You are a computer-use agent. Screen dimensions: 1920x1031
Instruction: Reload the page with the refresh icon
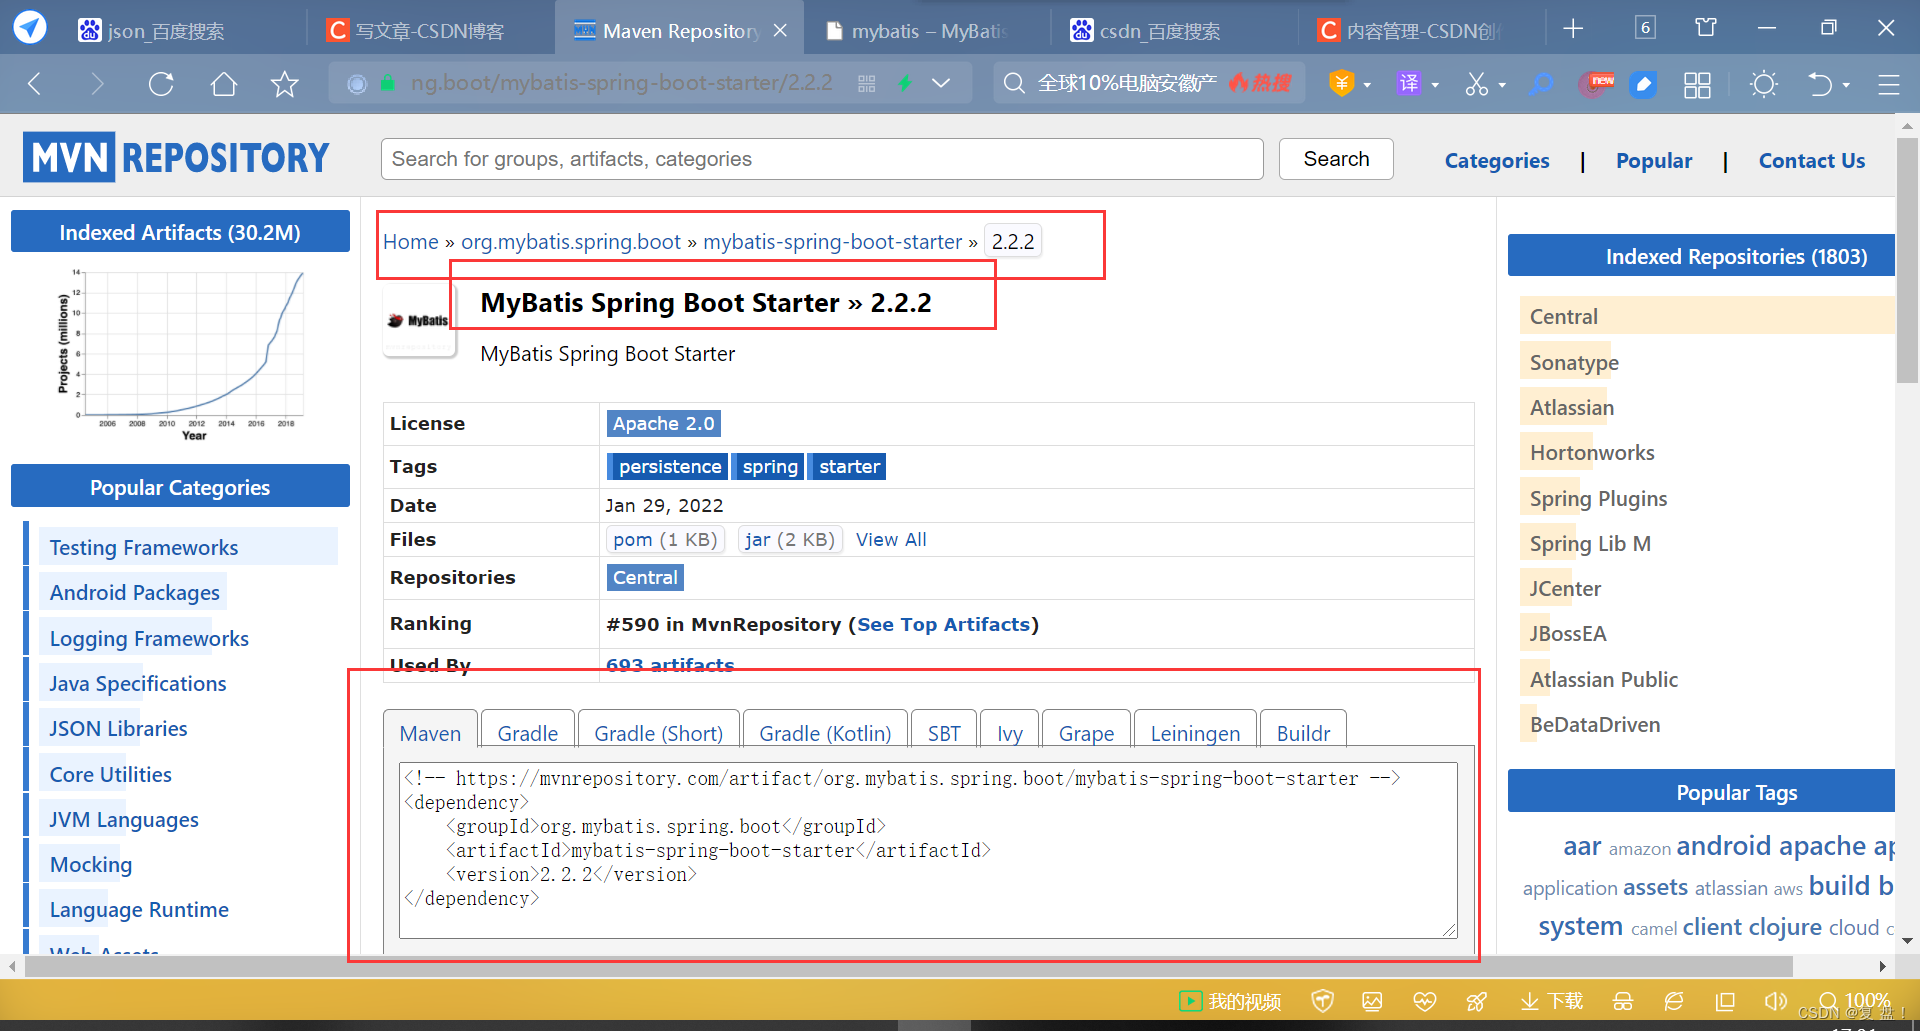pyautogui.click(x=161, y=83)
